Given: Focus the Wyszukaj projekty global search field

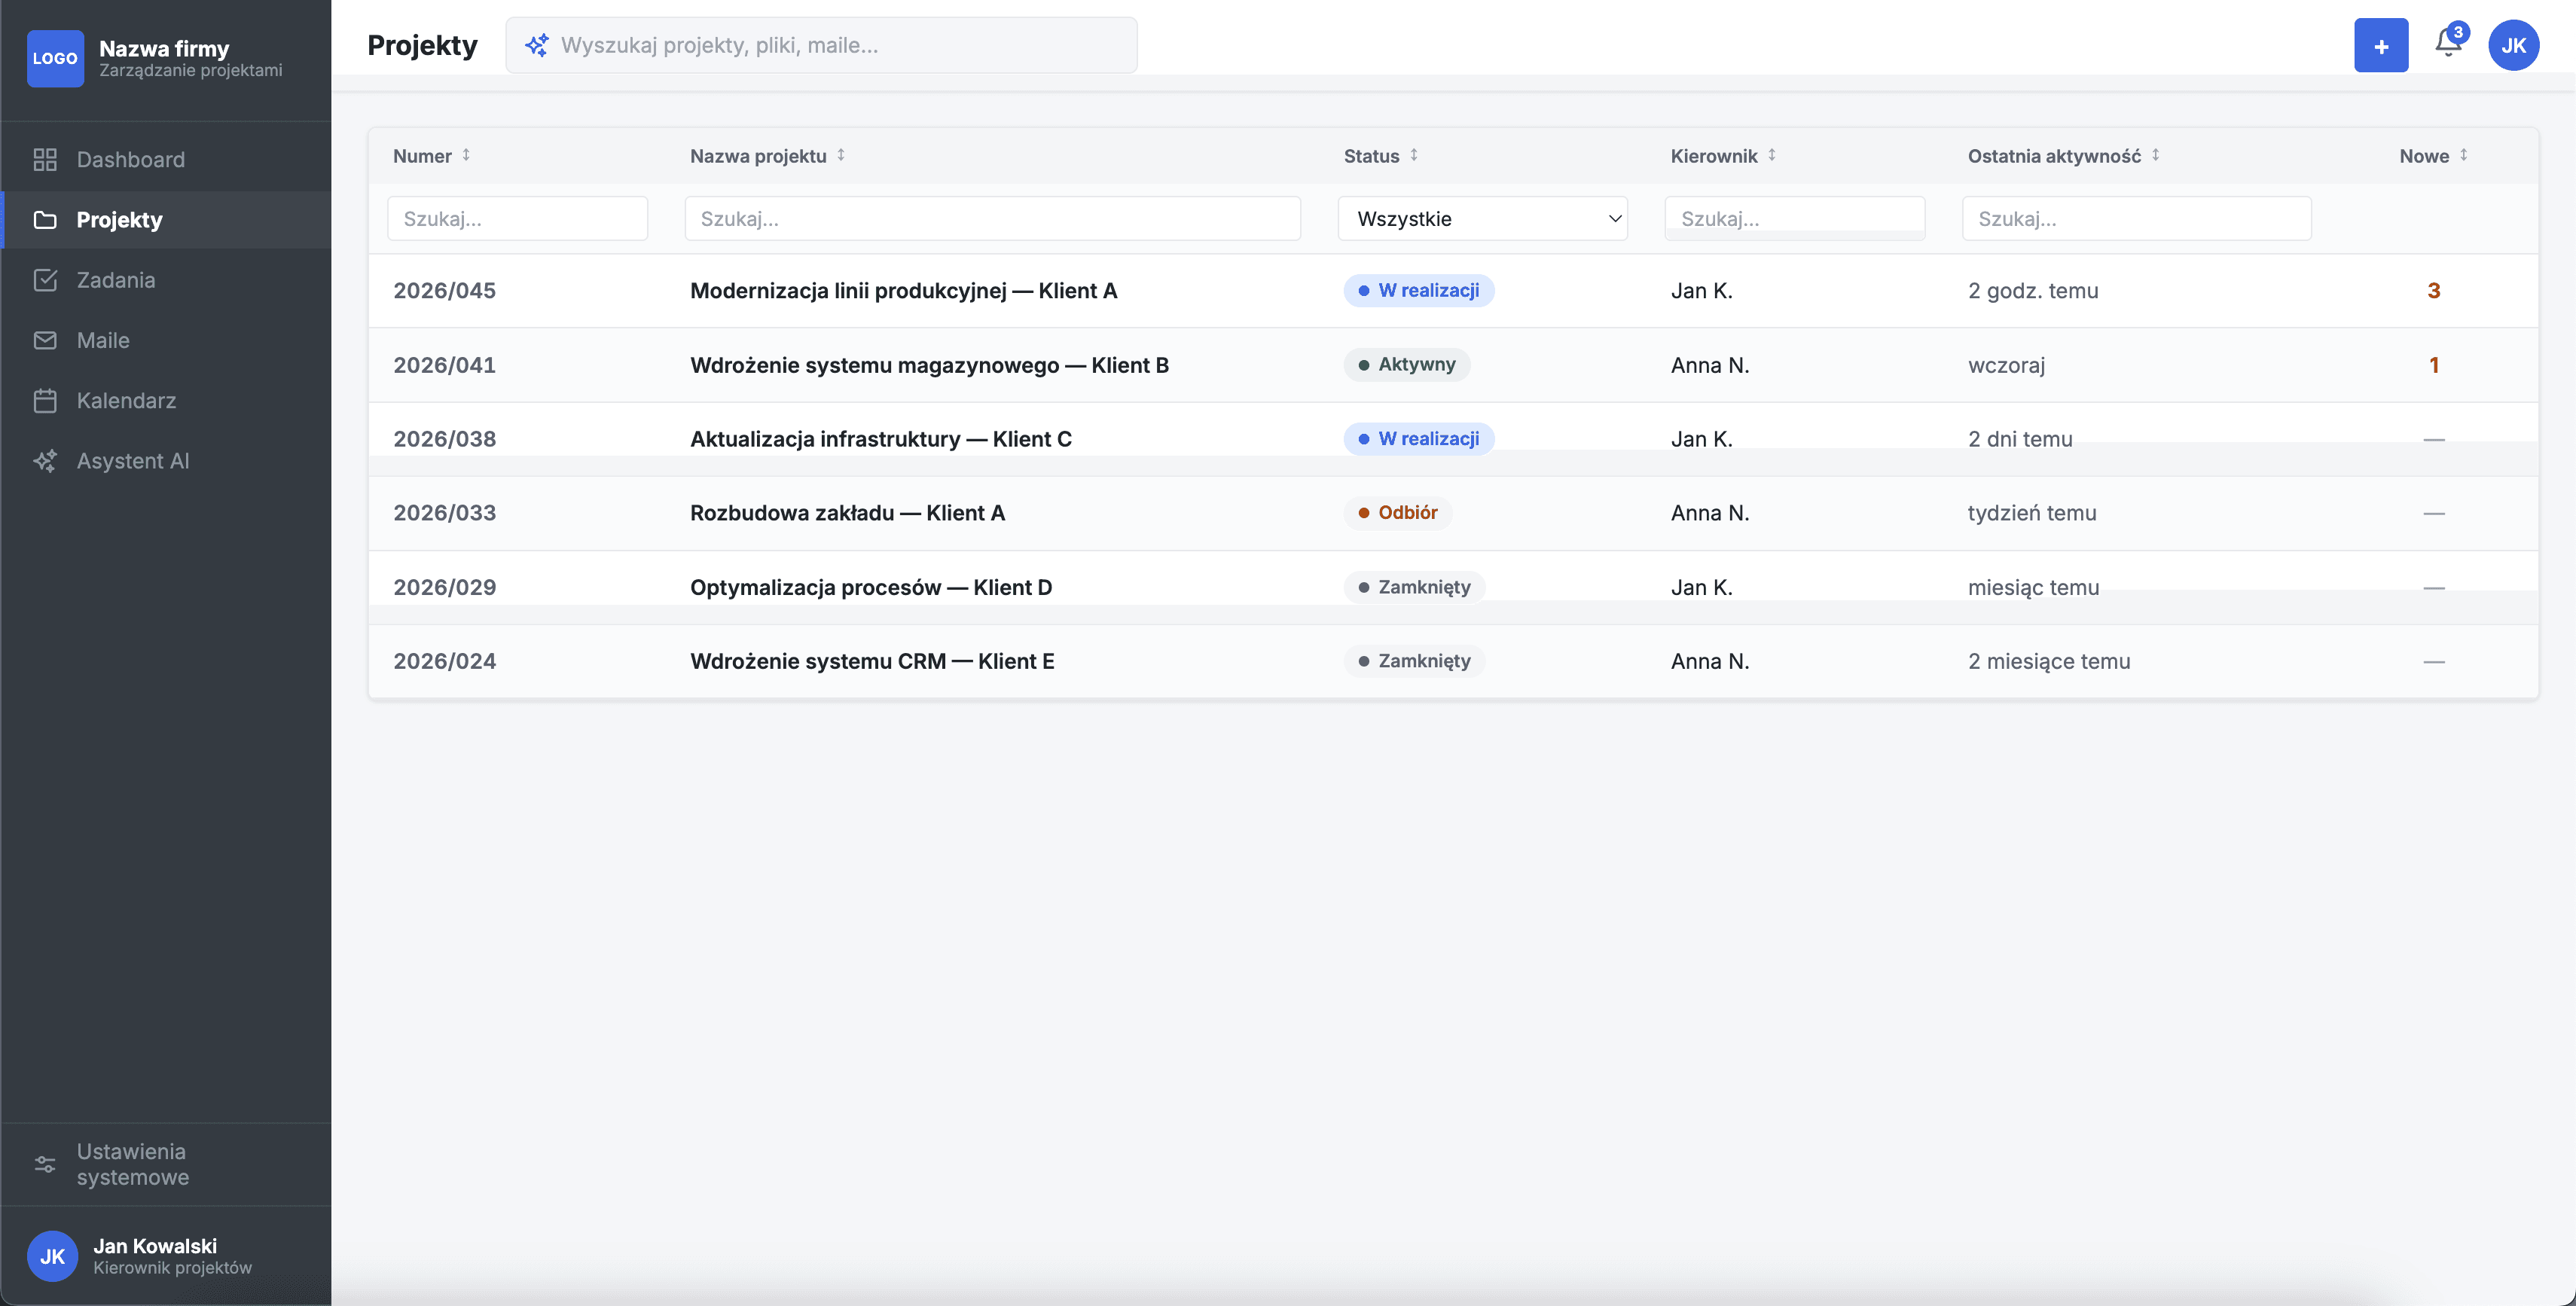Looking at the screenshot, I should point(821,45).
